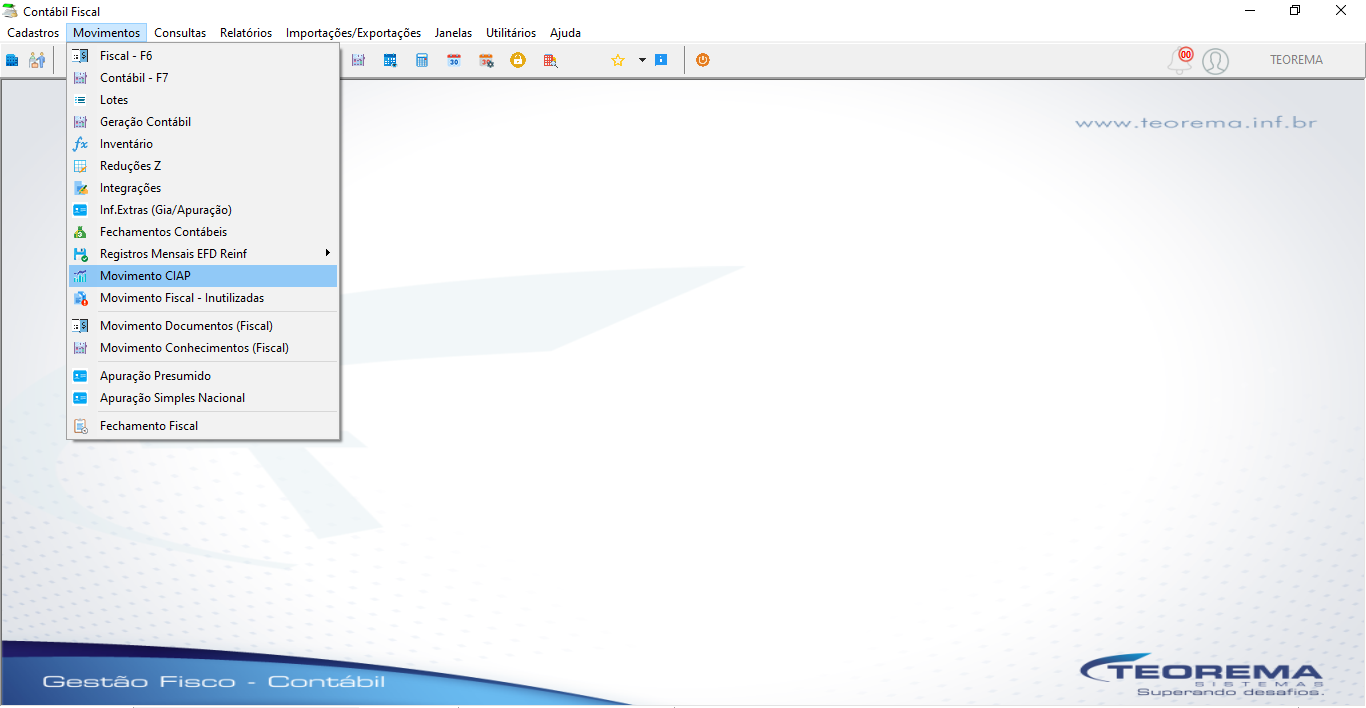Open the Importações/Exportações menu
The image size is (1366, 708).
point(353,33)
